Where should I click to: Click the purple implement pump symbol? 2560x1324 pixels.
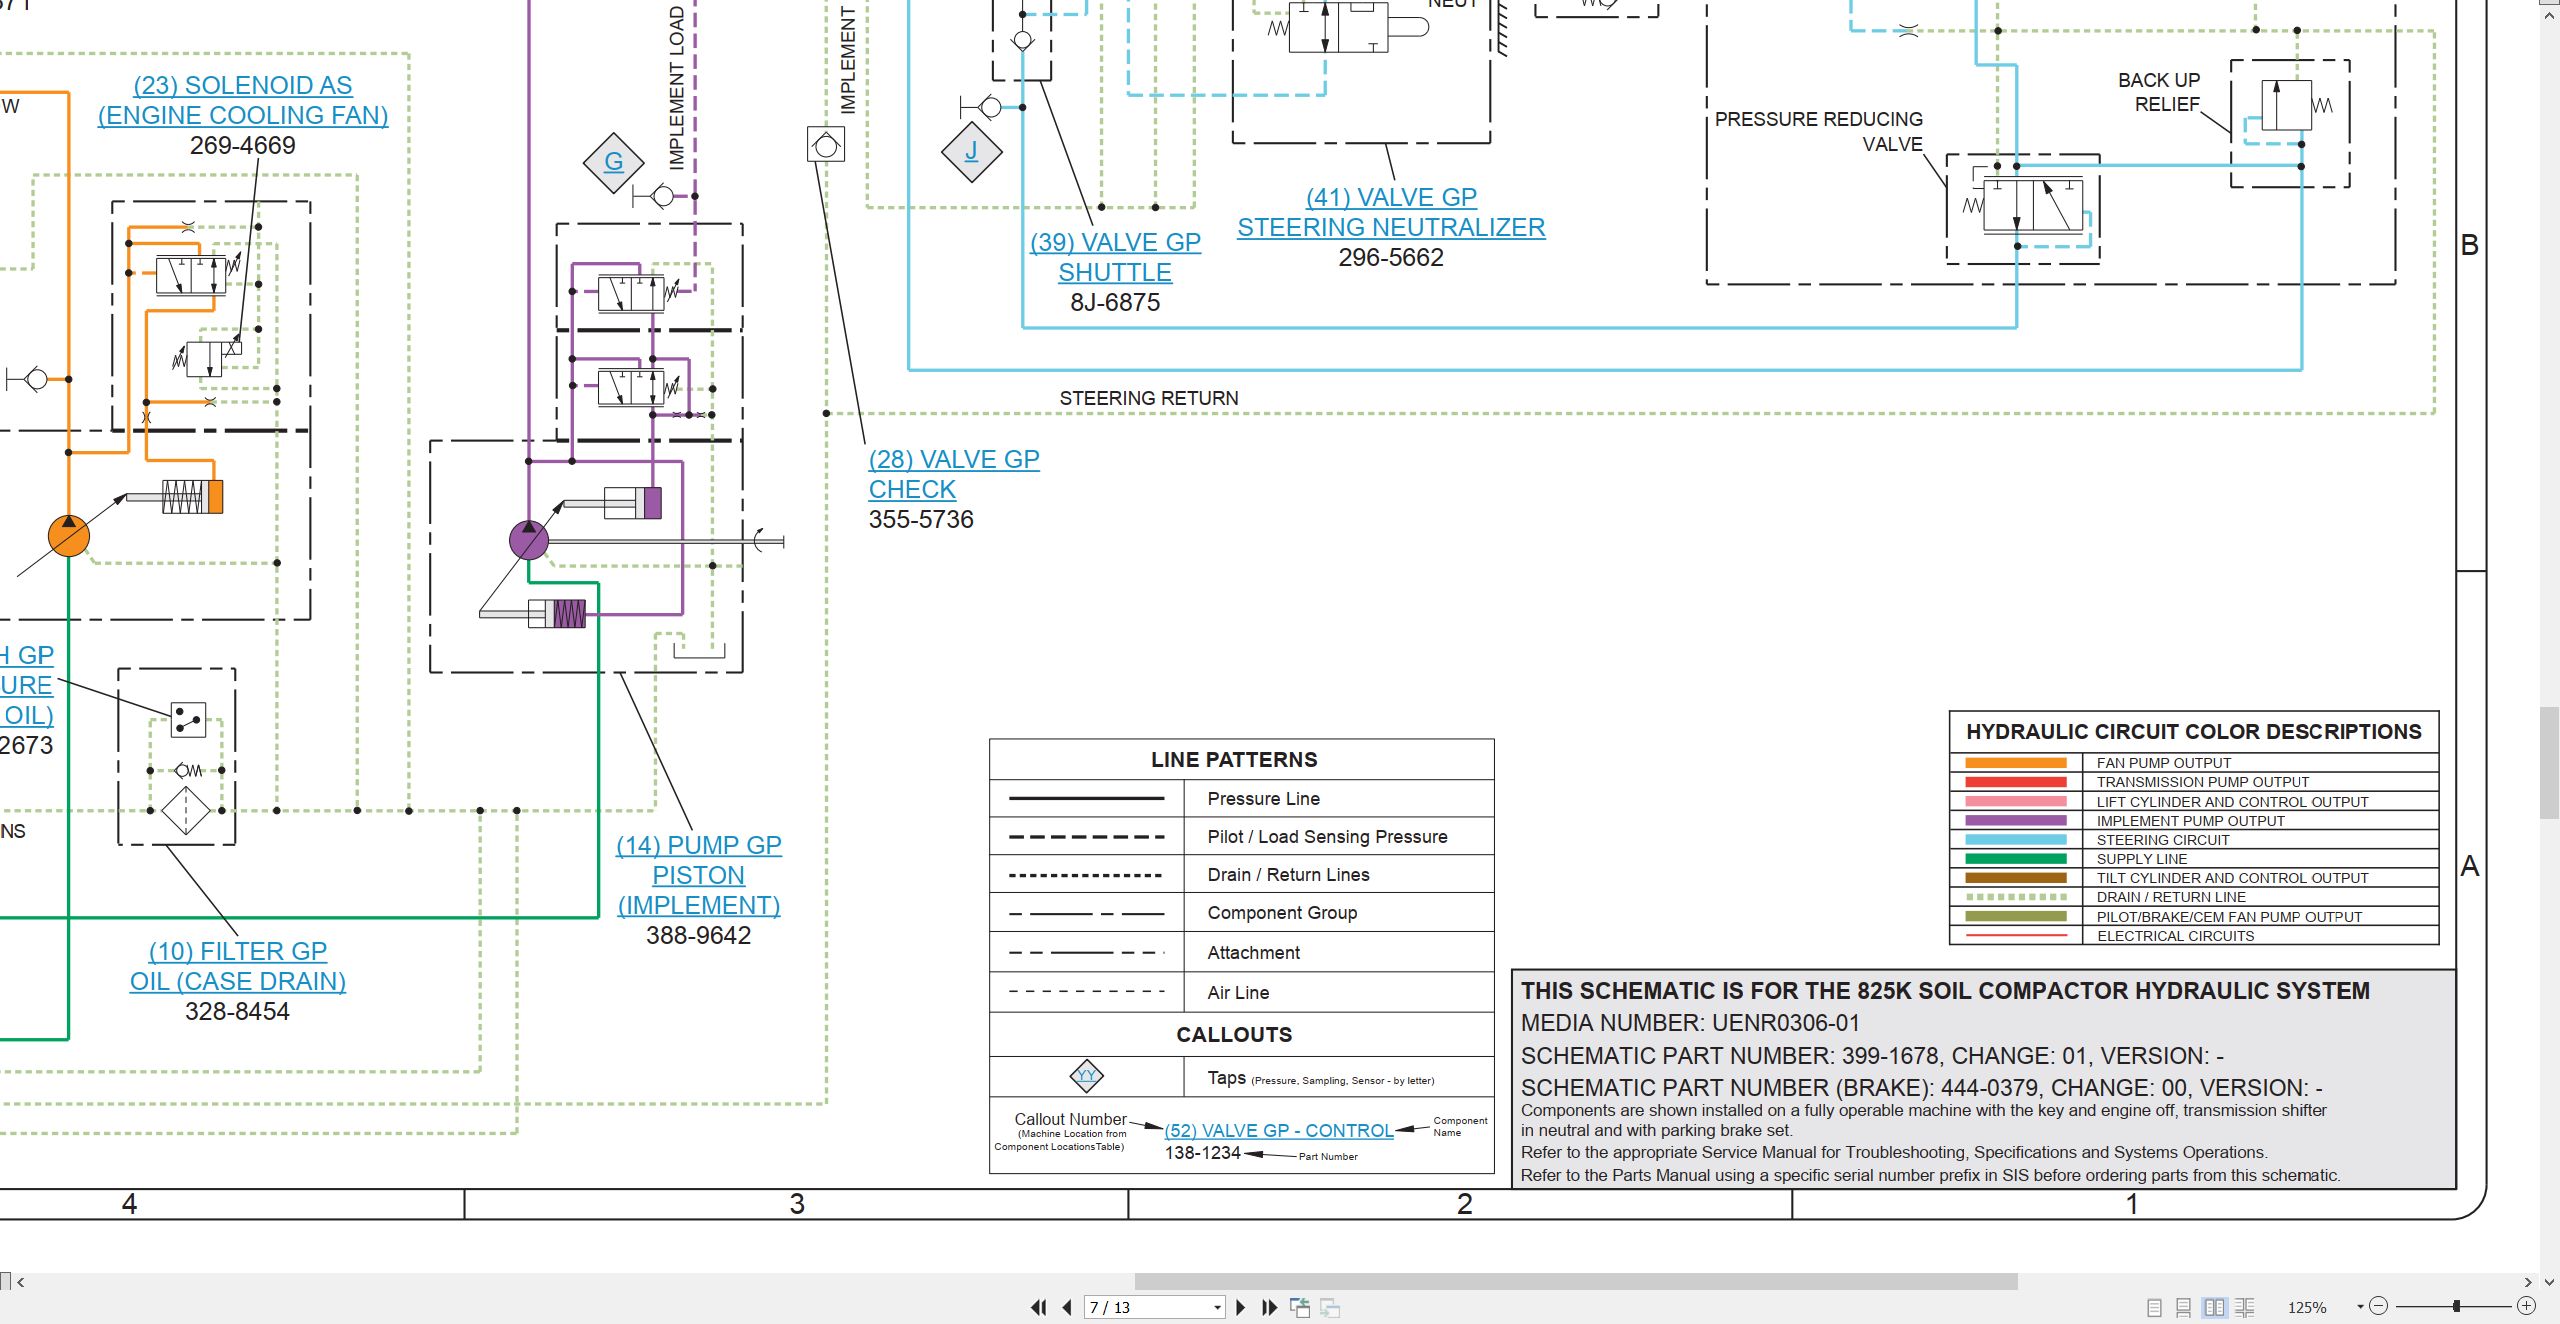(x=529, y=540)
